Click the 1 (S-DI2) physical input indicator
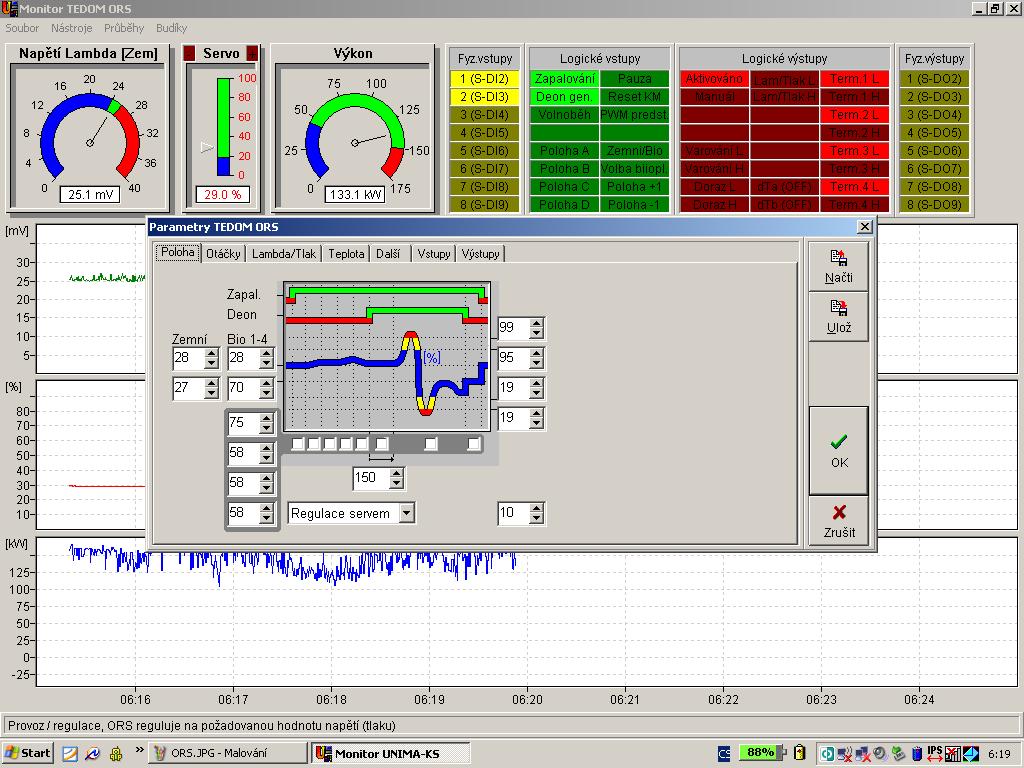Viewport: 1024px width, 768px height. [x=484, y=79]
